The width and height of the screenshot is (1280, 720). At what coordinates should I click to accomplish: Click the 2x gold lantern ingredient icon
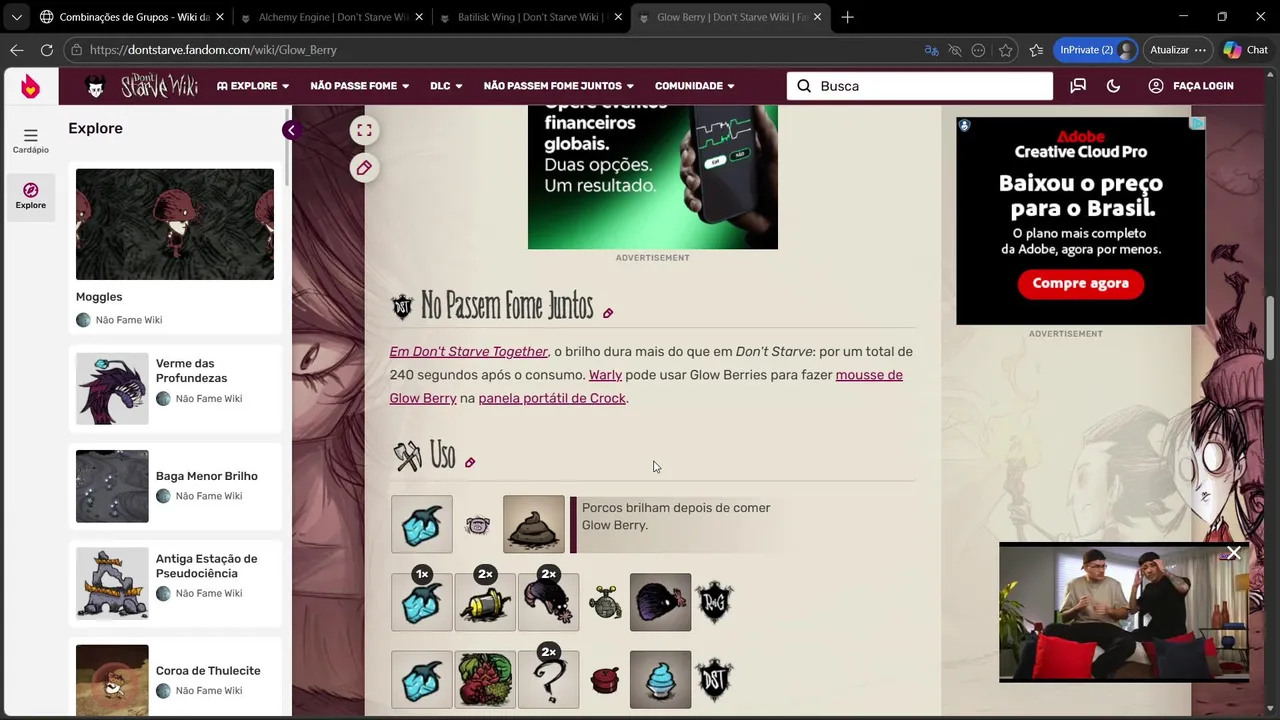point(485,601)
